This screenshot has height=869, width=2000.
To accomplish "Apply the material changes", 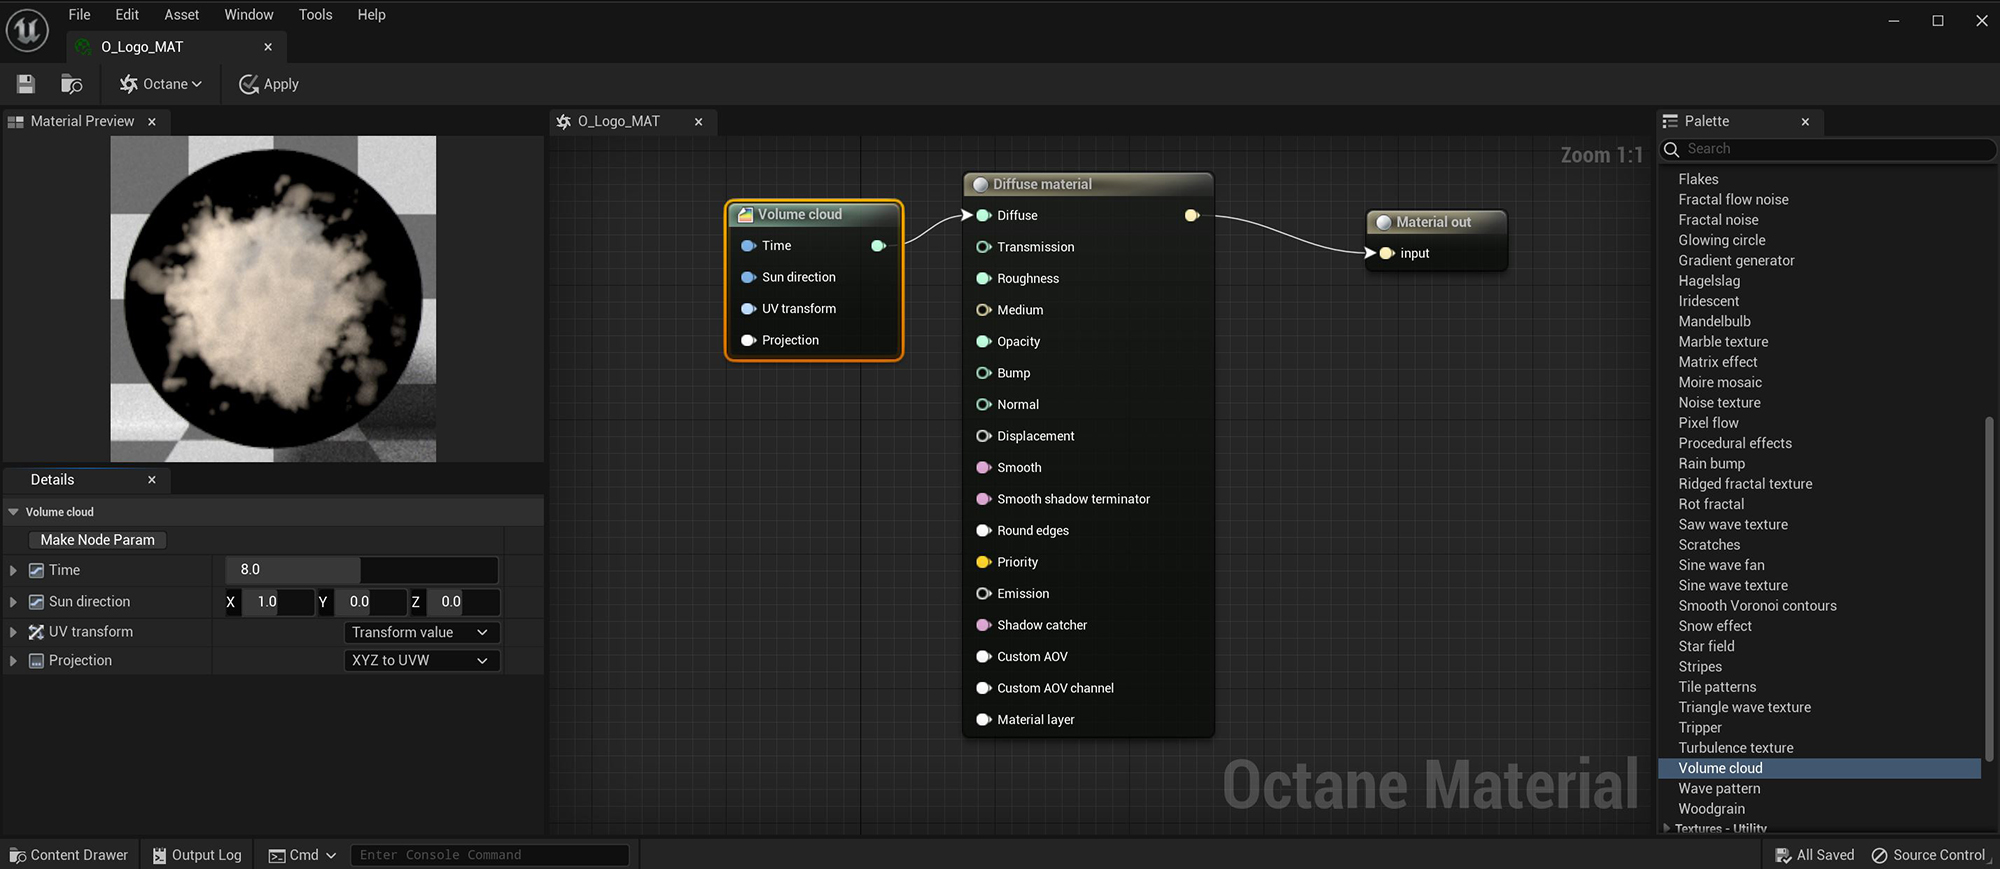I will [x=269, y=84].
